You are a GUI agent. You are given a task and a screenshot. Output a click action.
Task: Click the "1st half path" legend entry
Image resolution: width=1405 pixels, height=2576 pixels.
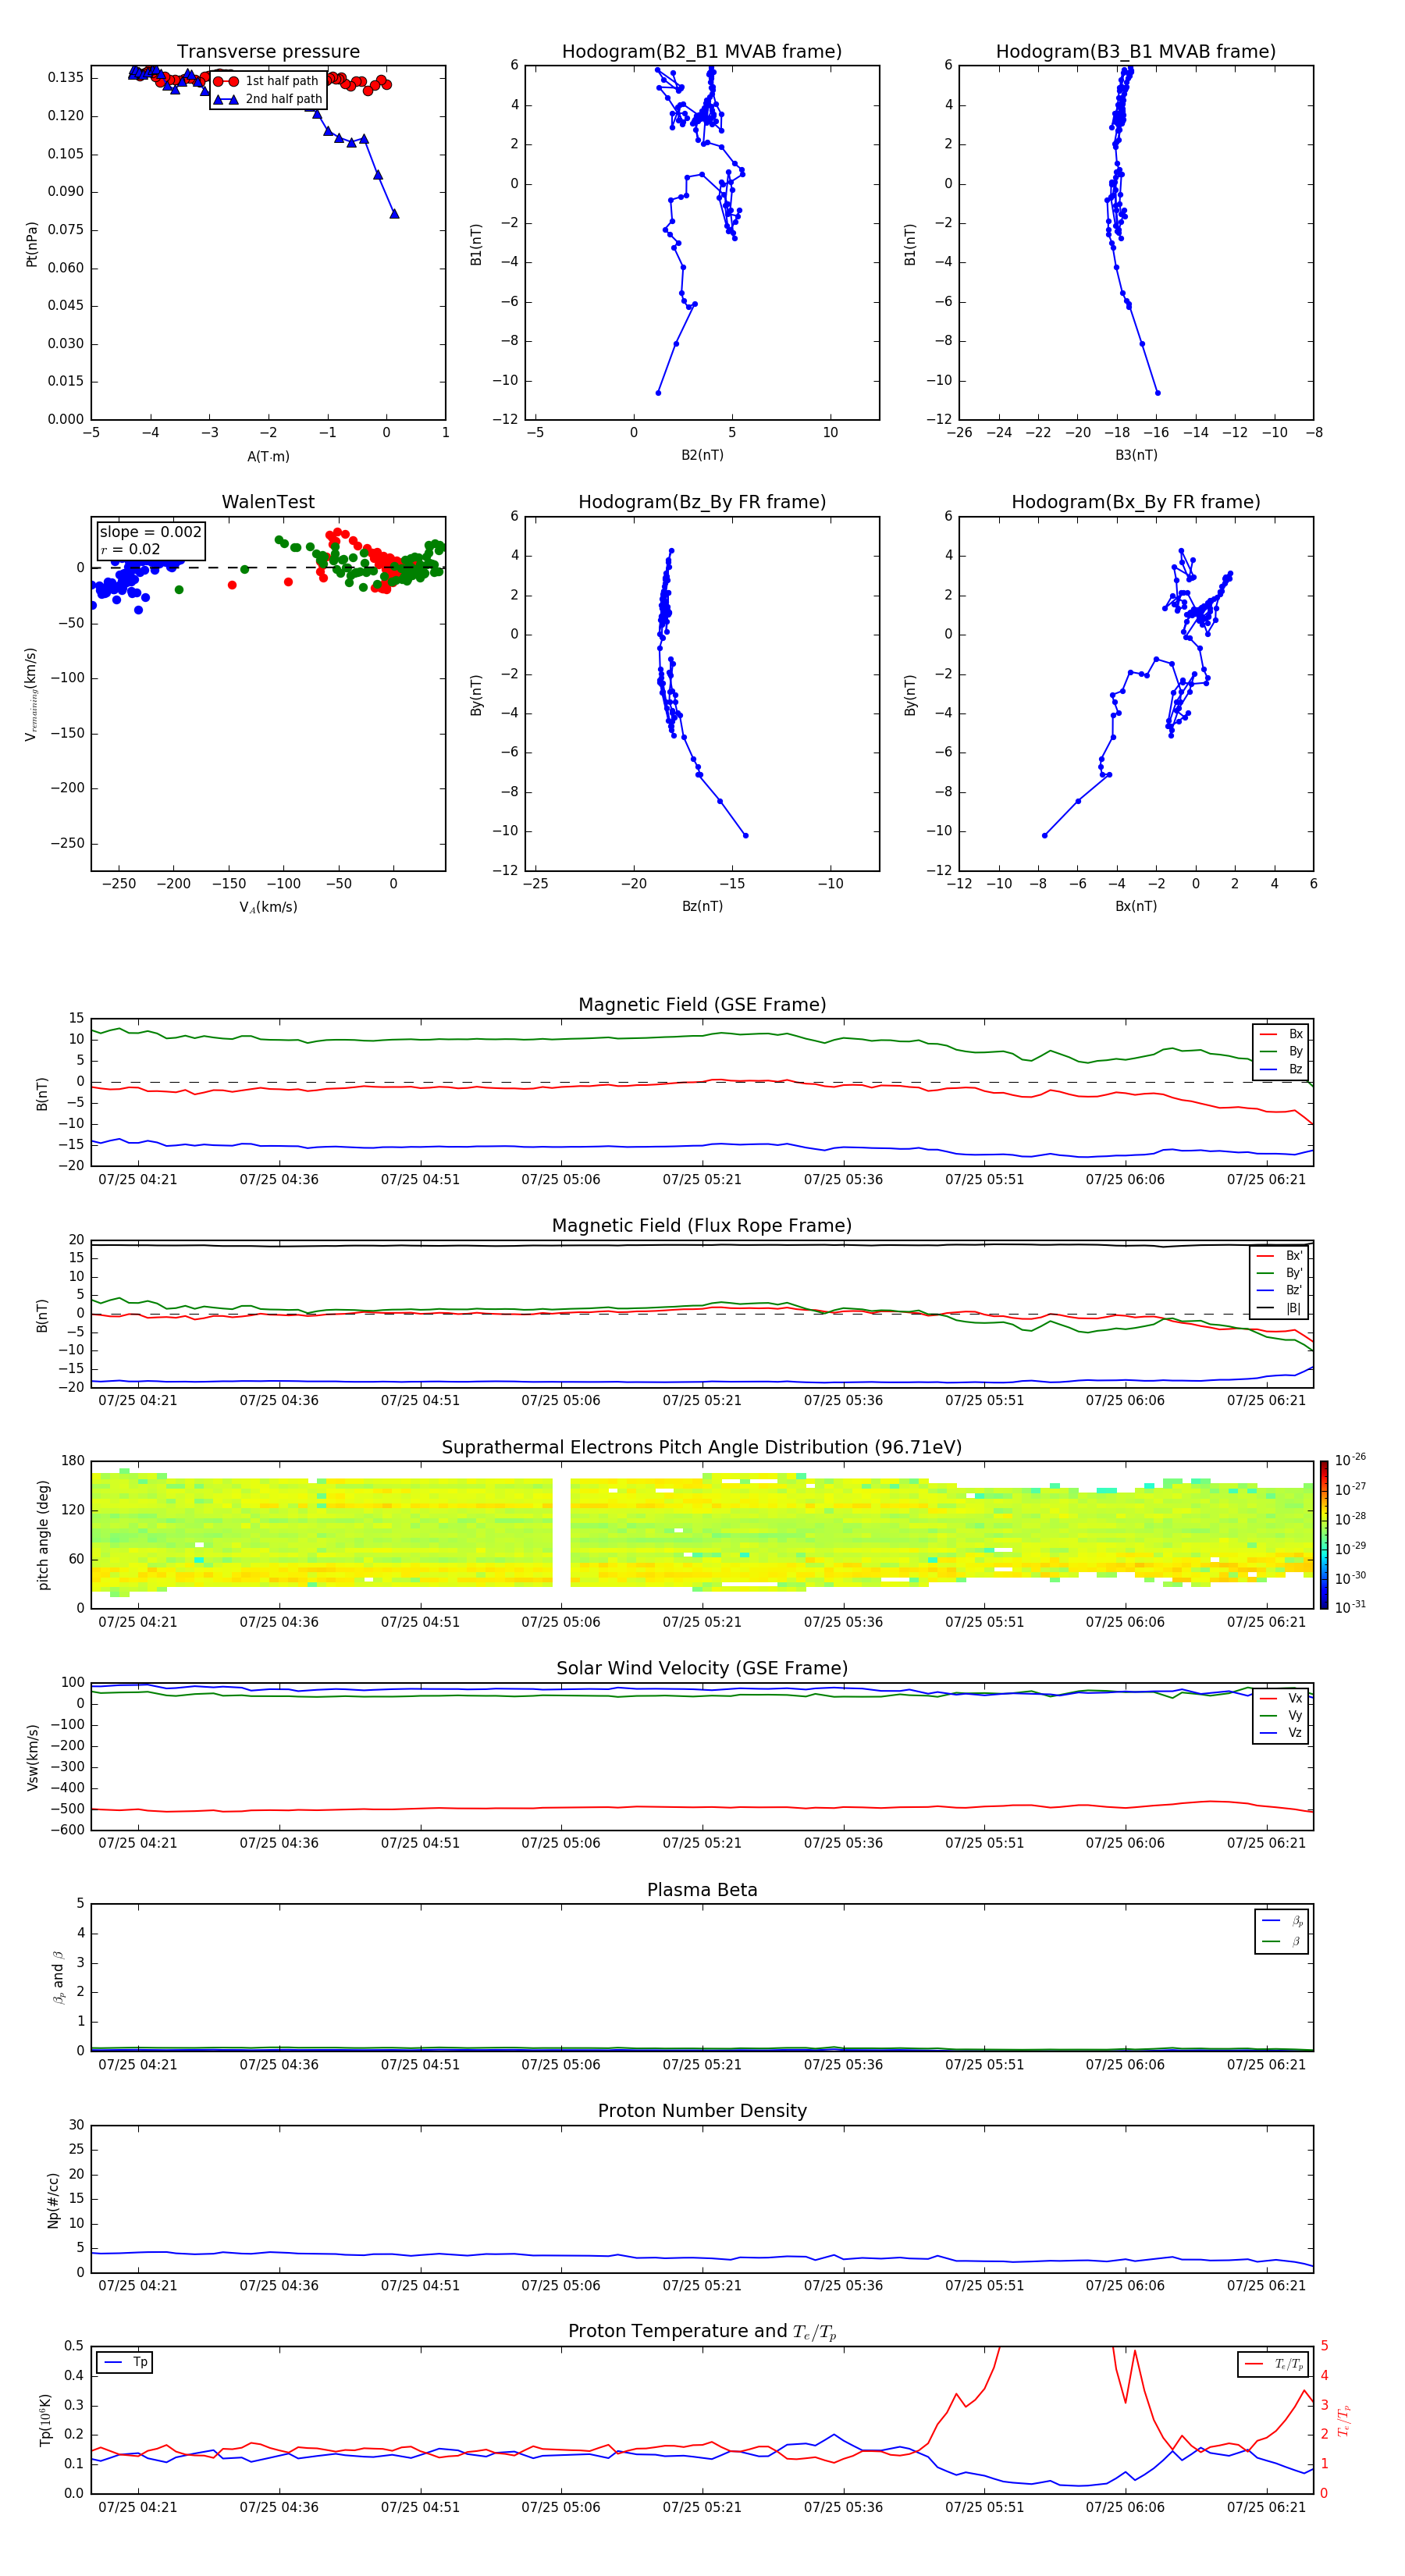(267, 81)
